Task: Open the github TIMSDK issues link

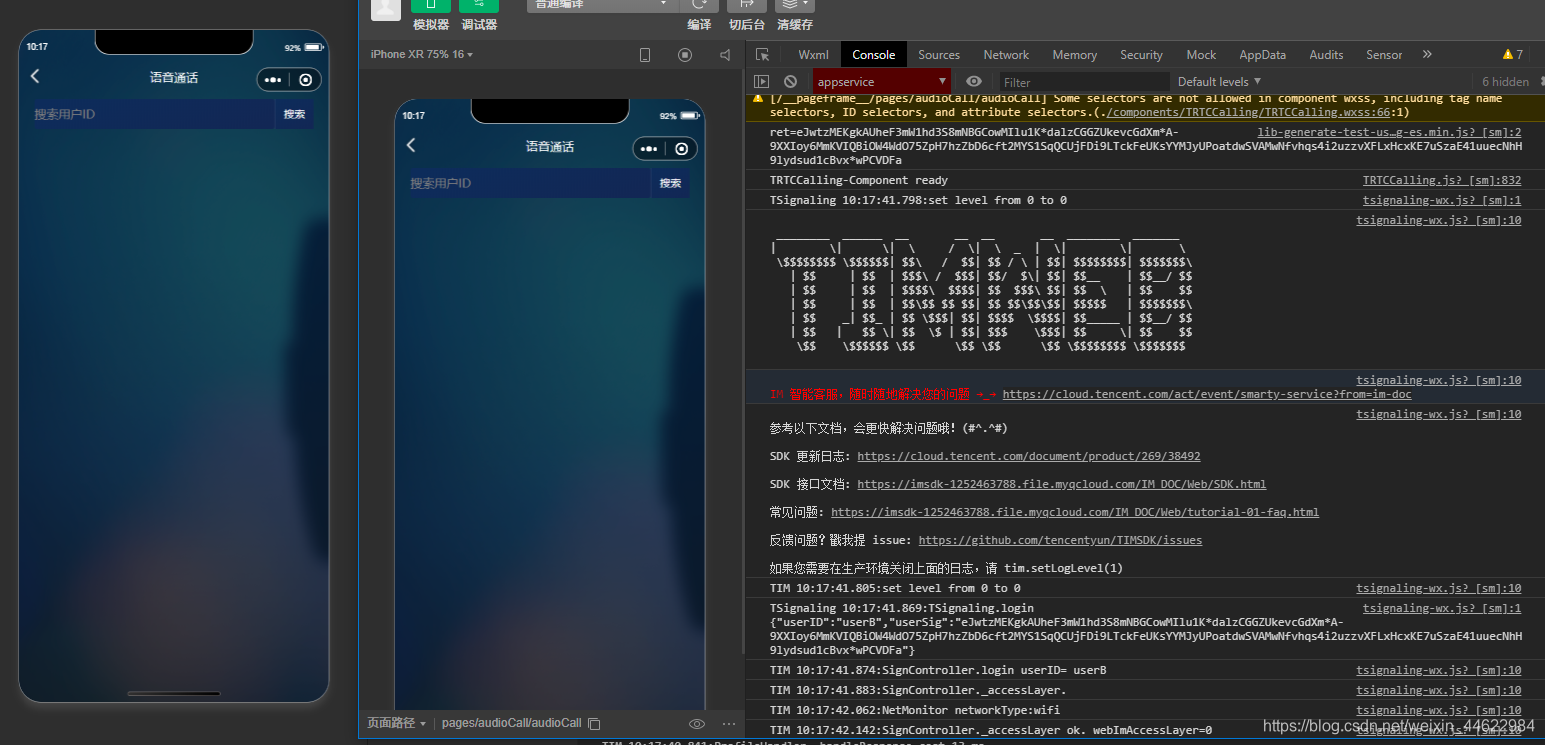Action: click(1060, 540)
